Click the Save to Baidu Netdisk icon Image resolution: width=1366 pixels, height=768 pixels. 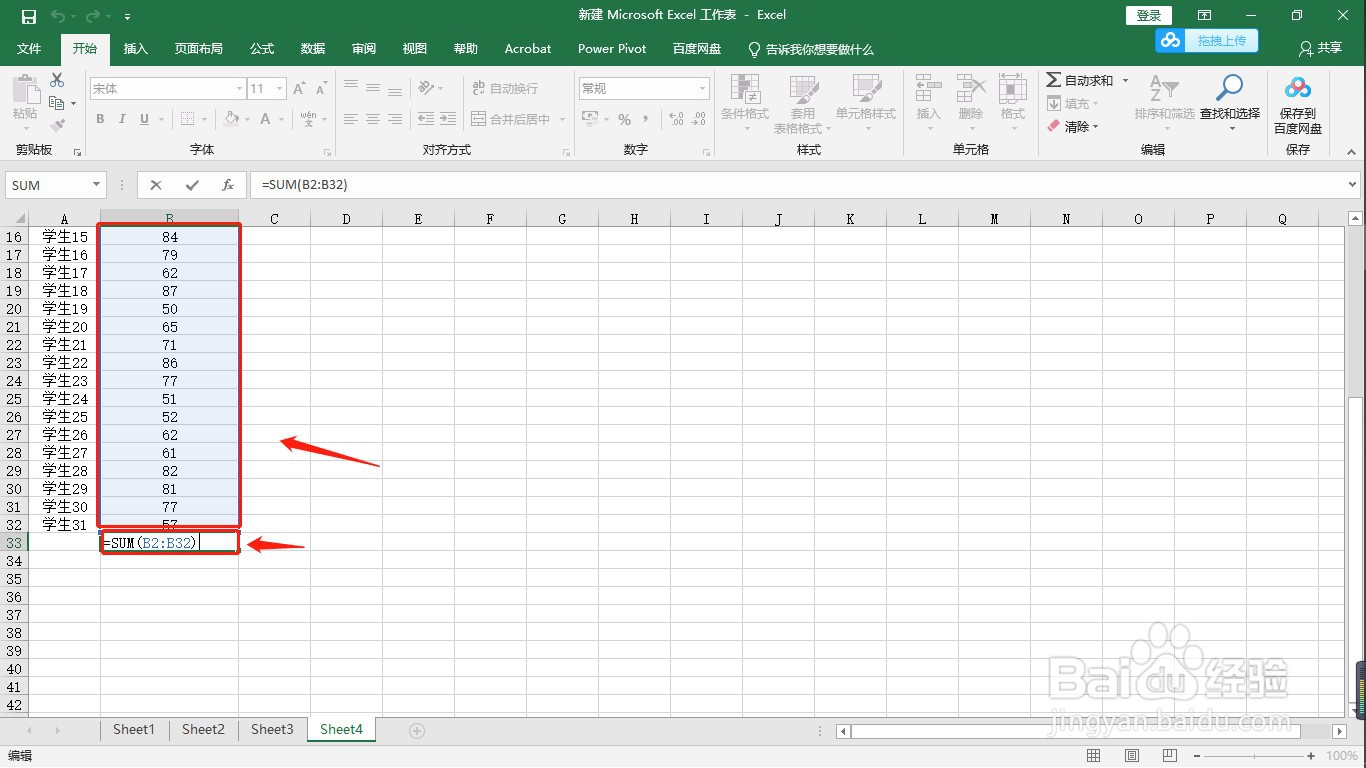coord(1298,89)
